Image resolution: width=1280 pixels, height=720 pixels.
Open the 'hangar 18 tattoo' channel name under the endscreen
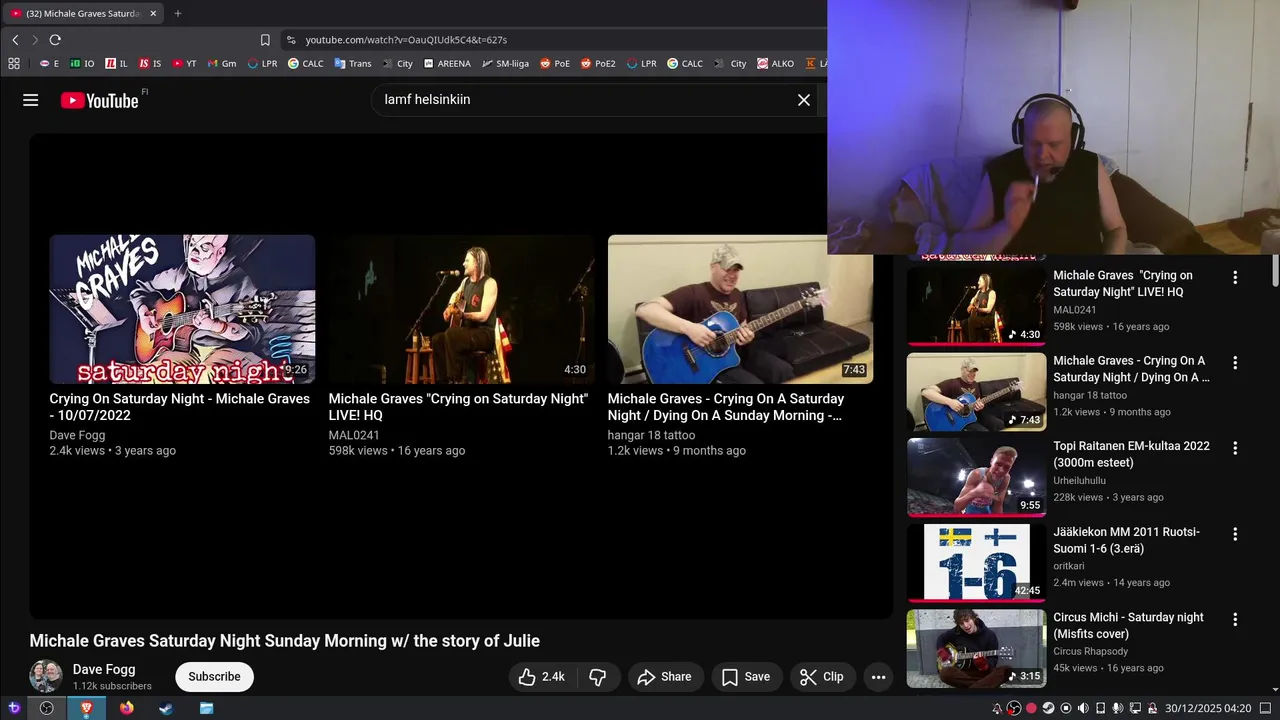(651, 435)
